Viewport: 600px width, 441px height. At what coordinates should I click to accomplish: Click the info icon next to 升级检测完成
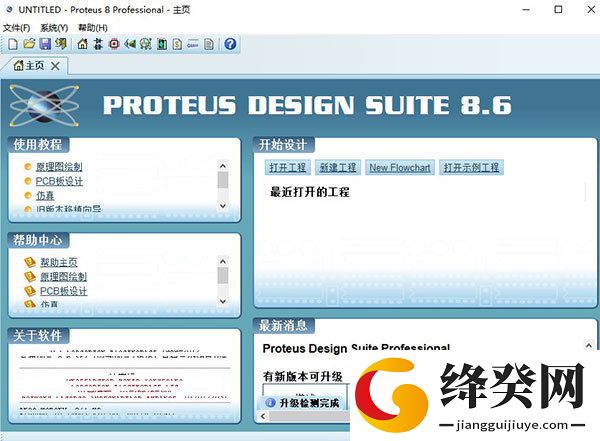[270, 403]
